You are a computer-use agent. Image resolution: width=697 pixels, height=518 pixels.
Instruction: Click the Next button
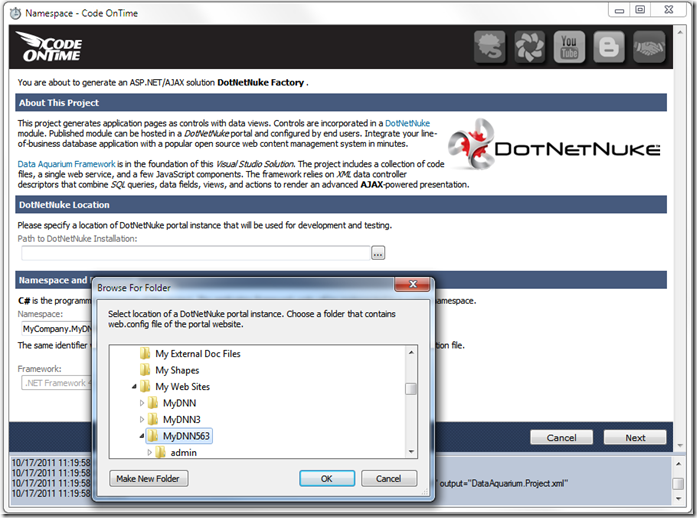point(635,438)
